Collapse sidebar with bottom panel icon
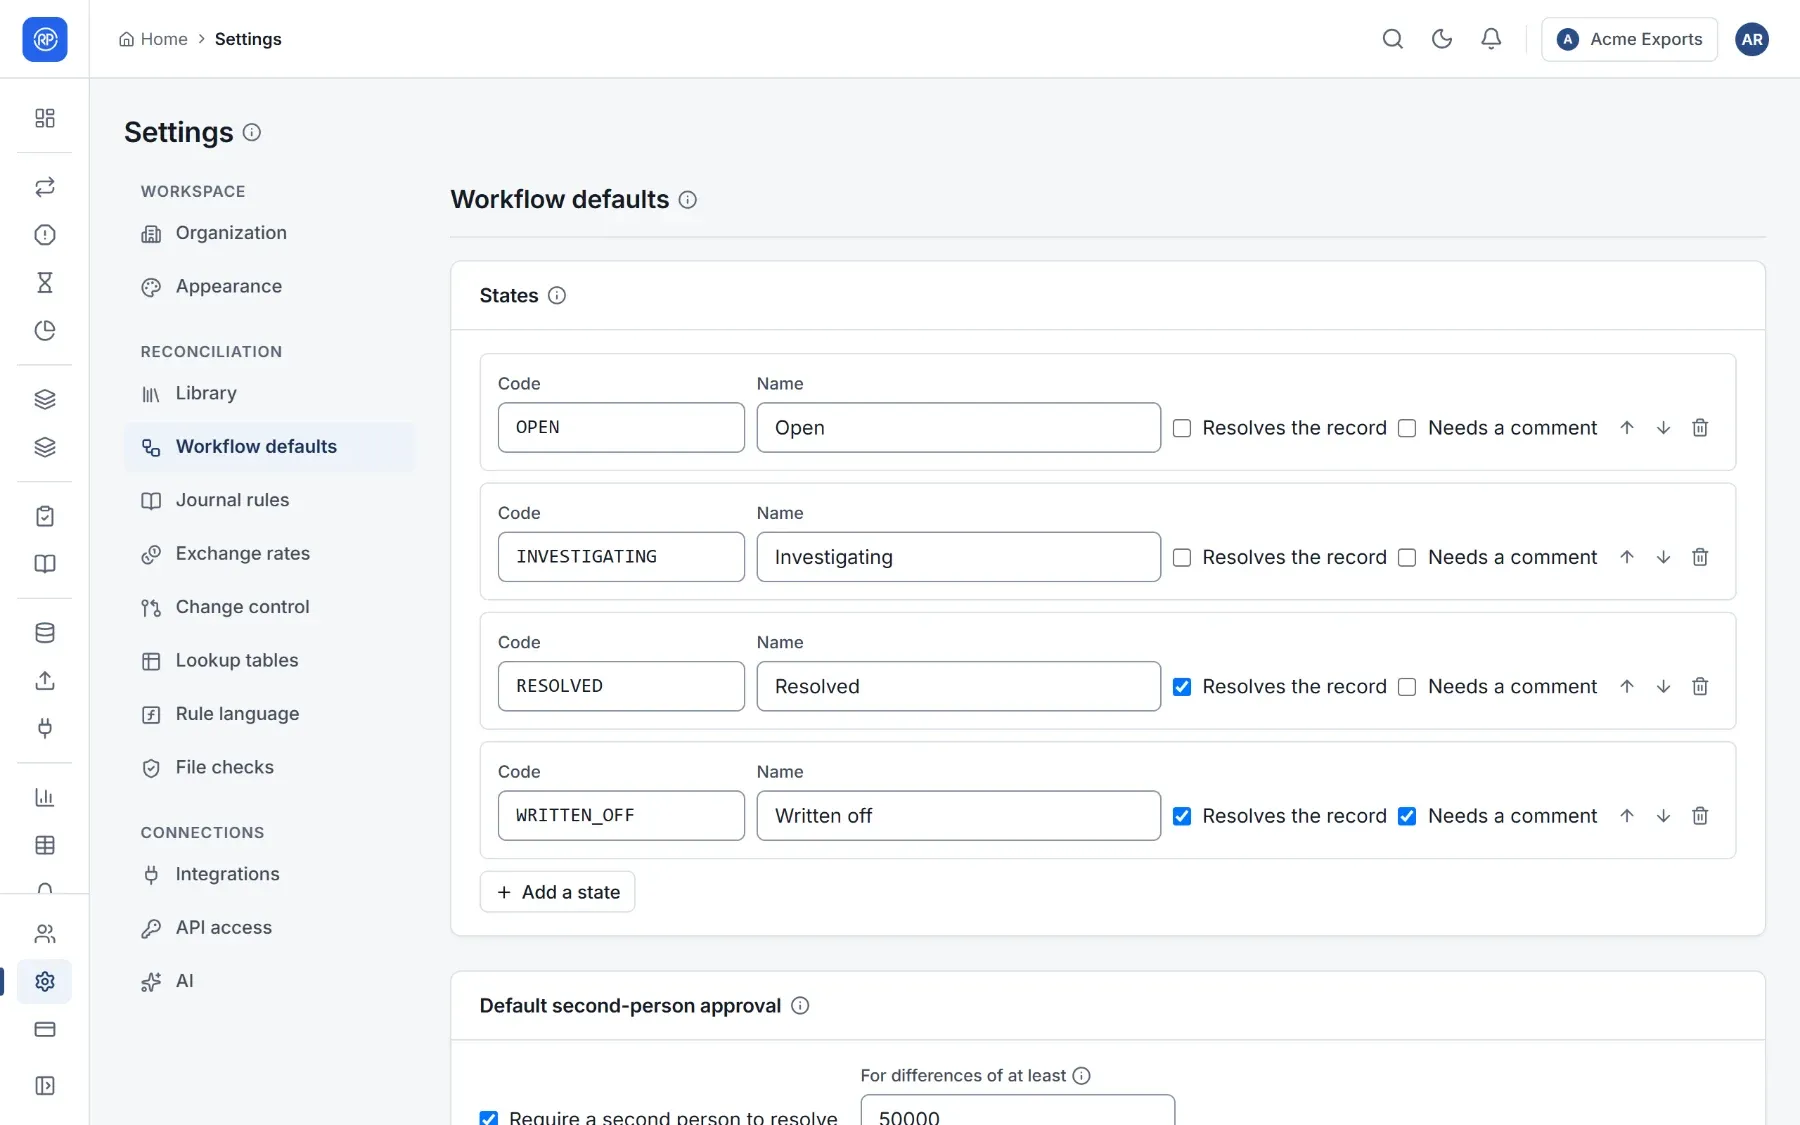Image resolution: width=1800 pixels, height=1125 pixels. tap(45, 1085)
